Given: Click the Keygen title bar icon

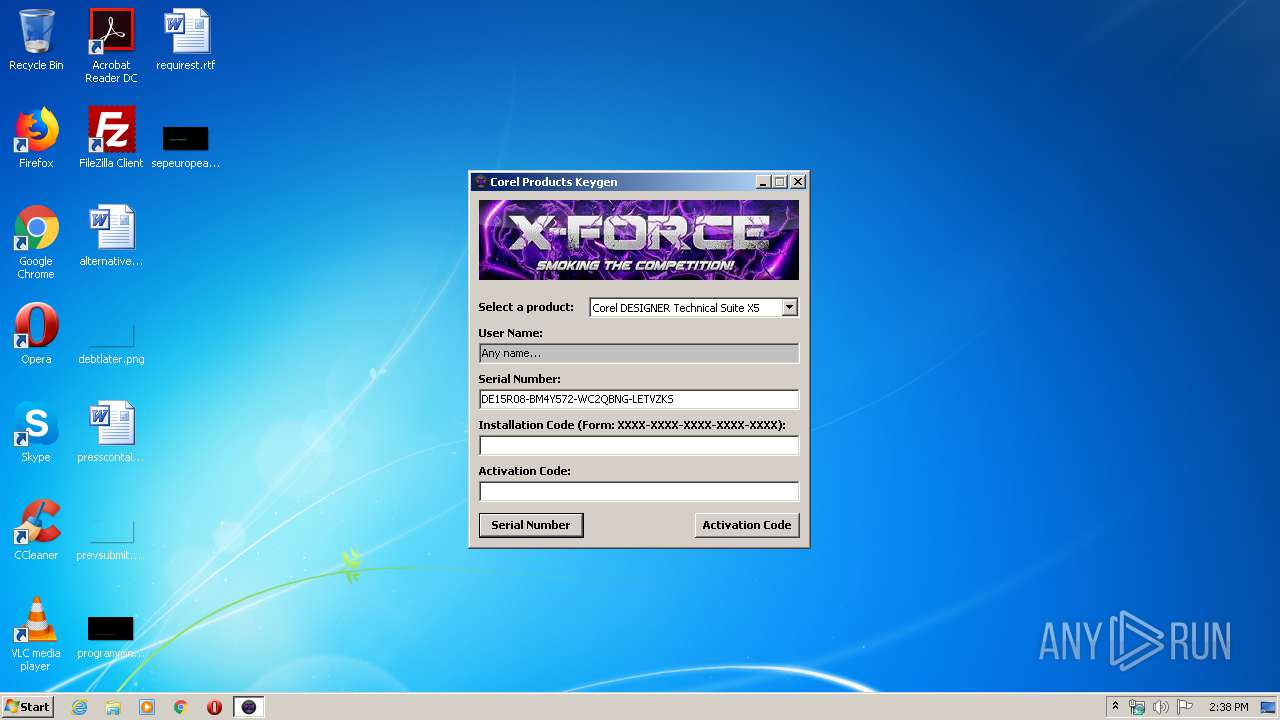Looking at the screenshot, I should tap(480, 182).
